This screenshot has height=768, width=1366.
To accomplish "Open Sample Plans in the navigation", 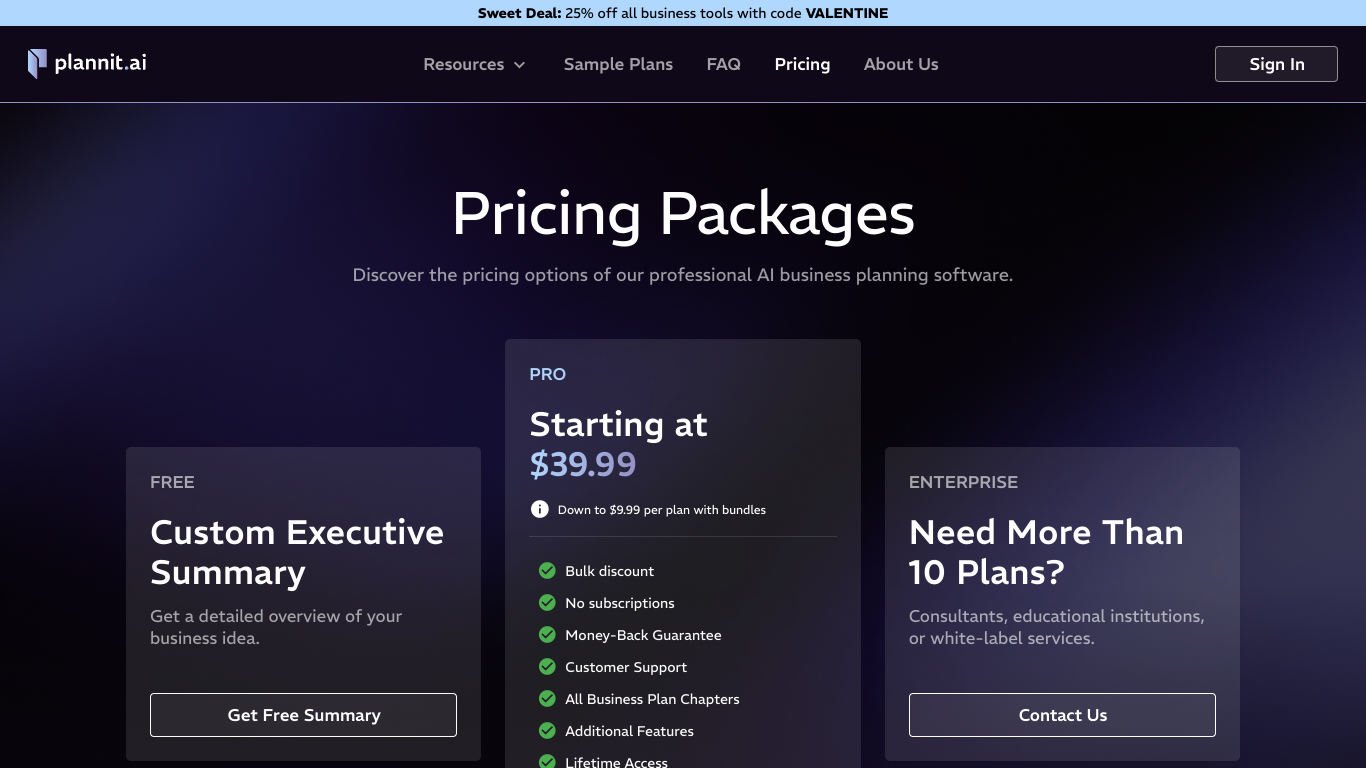I will pos(618,64).
